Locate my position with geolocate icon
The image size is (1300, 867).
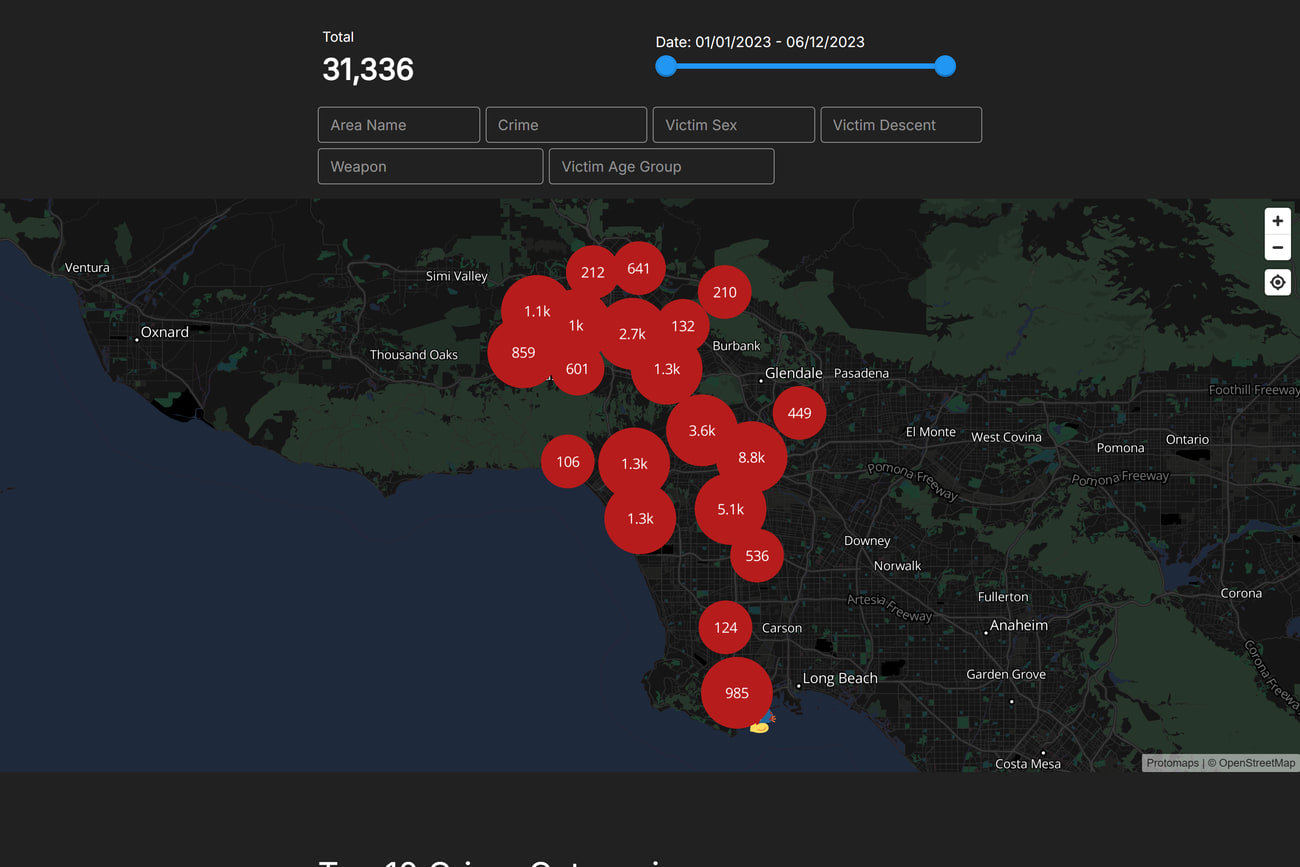(x=1277, y=283)
